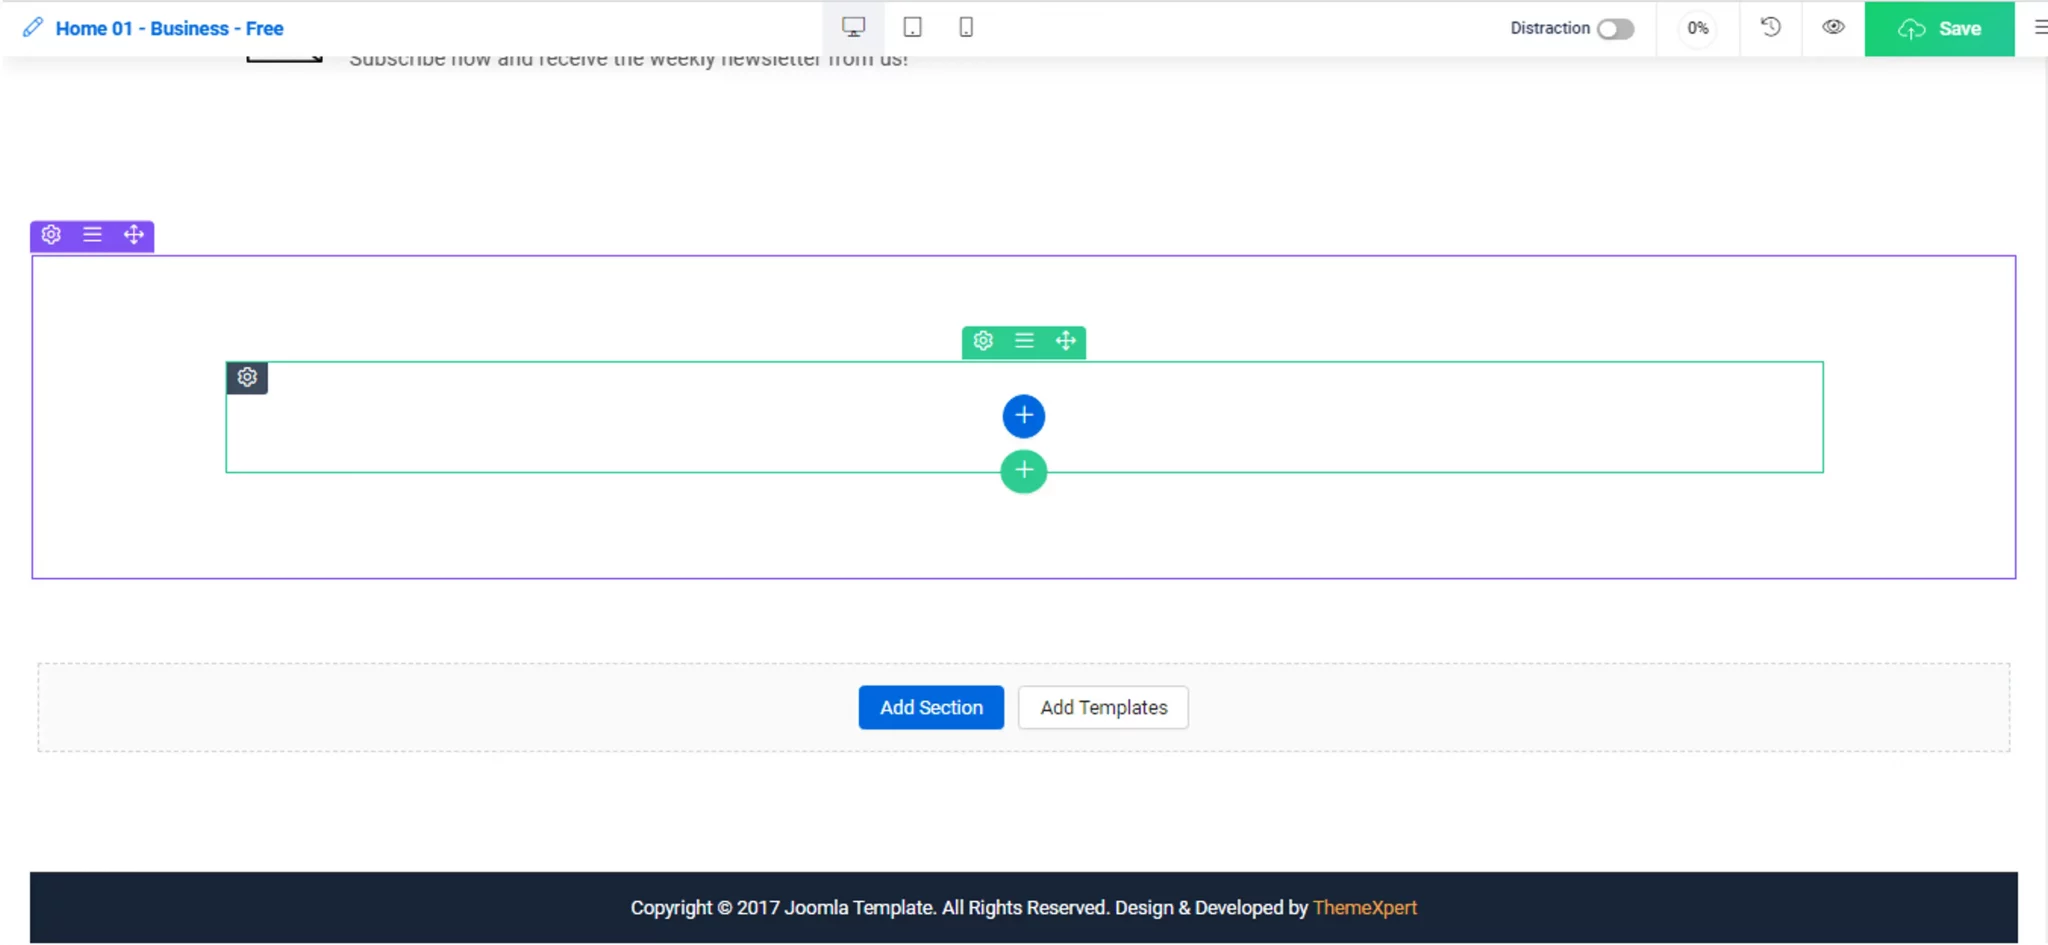Click the green row move handle icon
2048x945 pixels.
tap(1066, 341)
